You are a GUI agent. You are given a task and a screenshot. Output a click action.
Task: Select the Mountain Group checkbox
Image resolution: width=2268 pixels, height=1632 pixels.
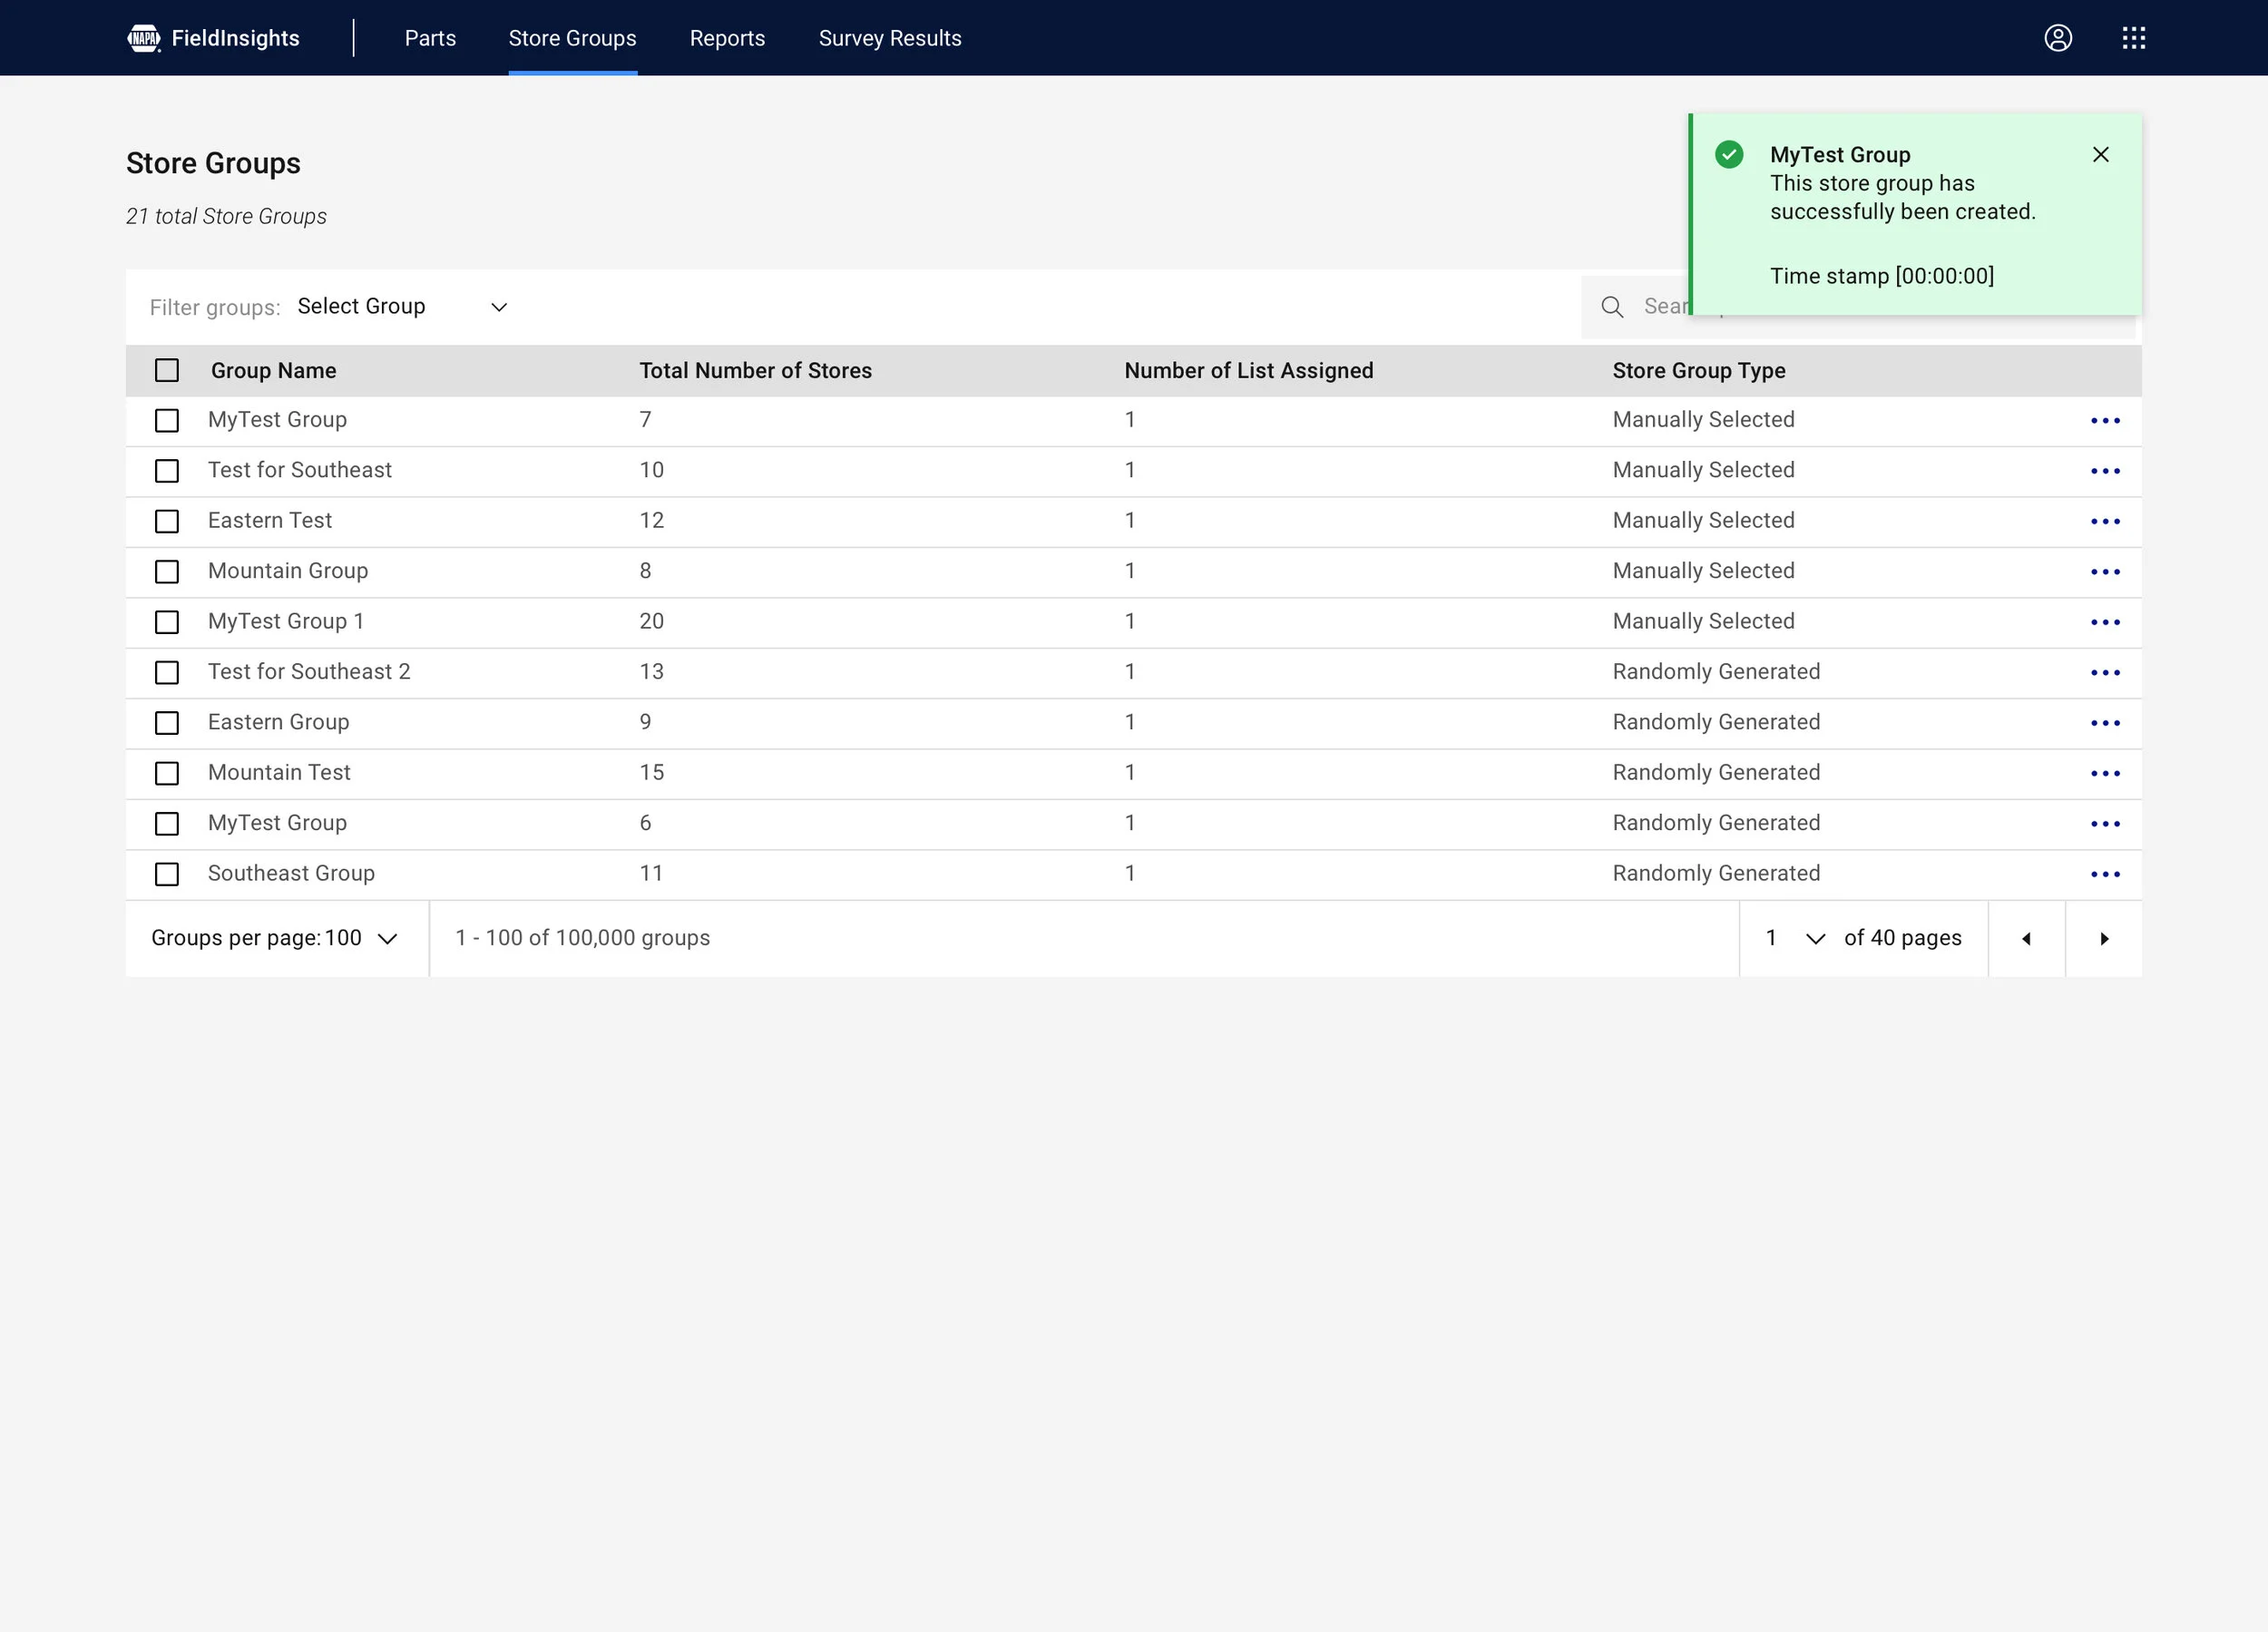(167, 572)
